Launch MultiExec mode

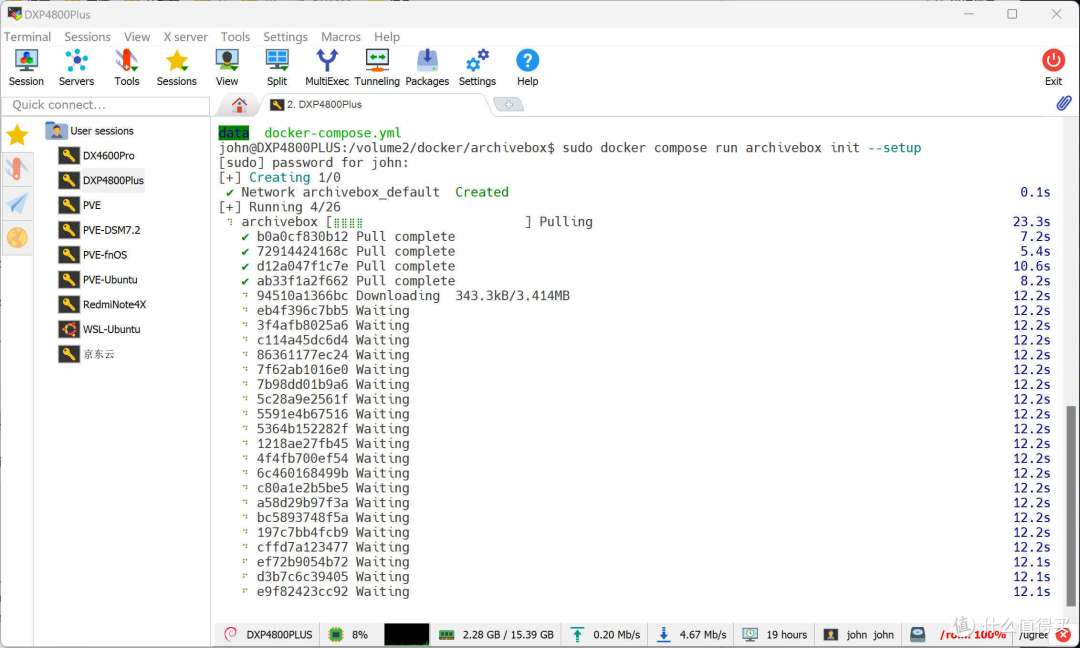tap(327, 67)
